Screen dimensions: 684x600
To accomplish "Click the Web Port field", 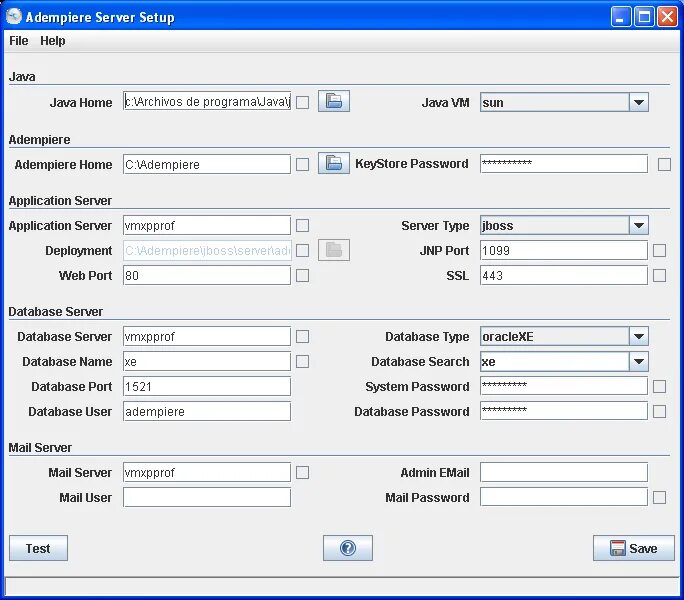I will (207, 276).
